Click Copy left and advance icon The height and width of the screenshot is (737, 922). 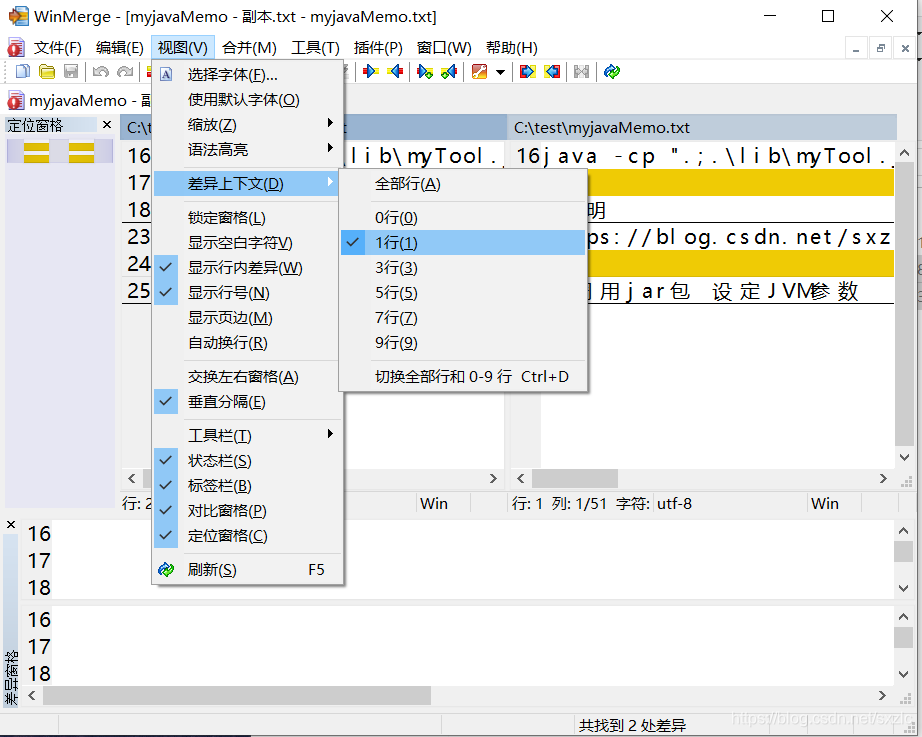pyautogui.click(x=449, y=72)
